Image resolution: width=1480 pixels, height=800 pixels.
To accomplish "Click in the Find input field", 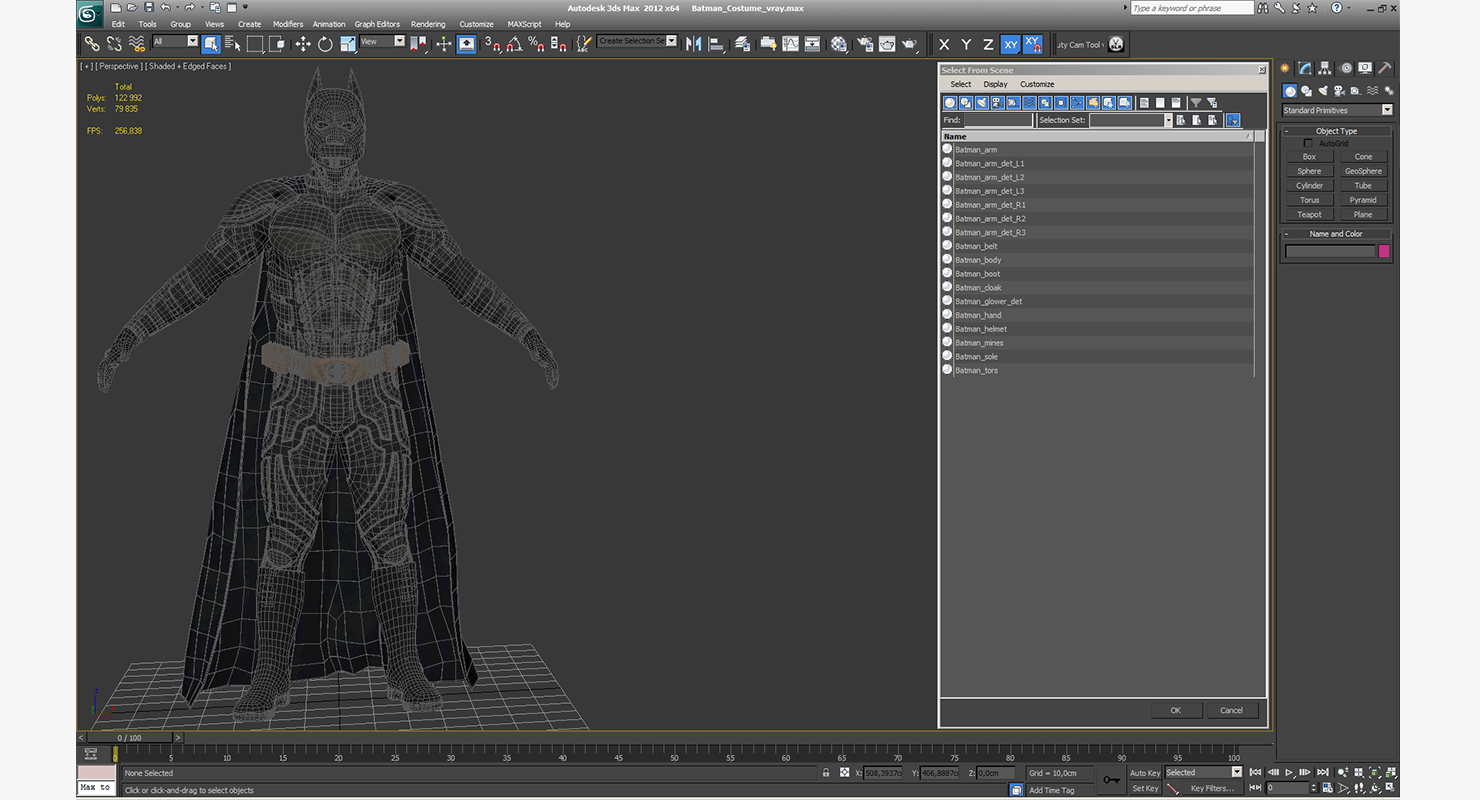I will point(998,120).
